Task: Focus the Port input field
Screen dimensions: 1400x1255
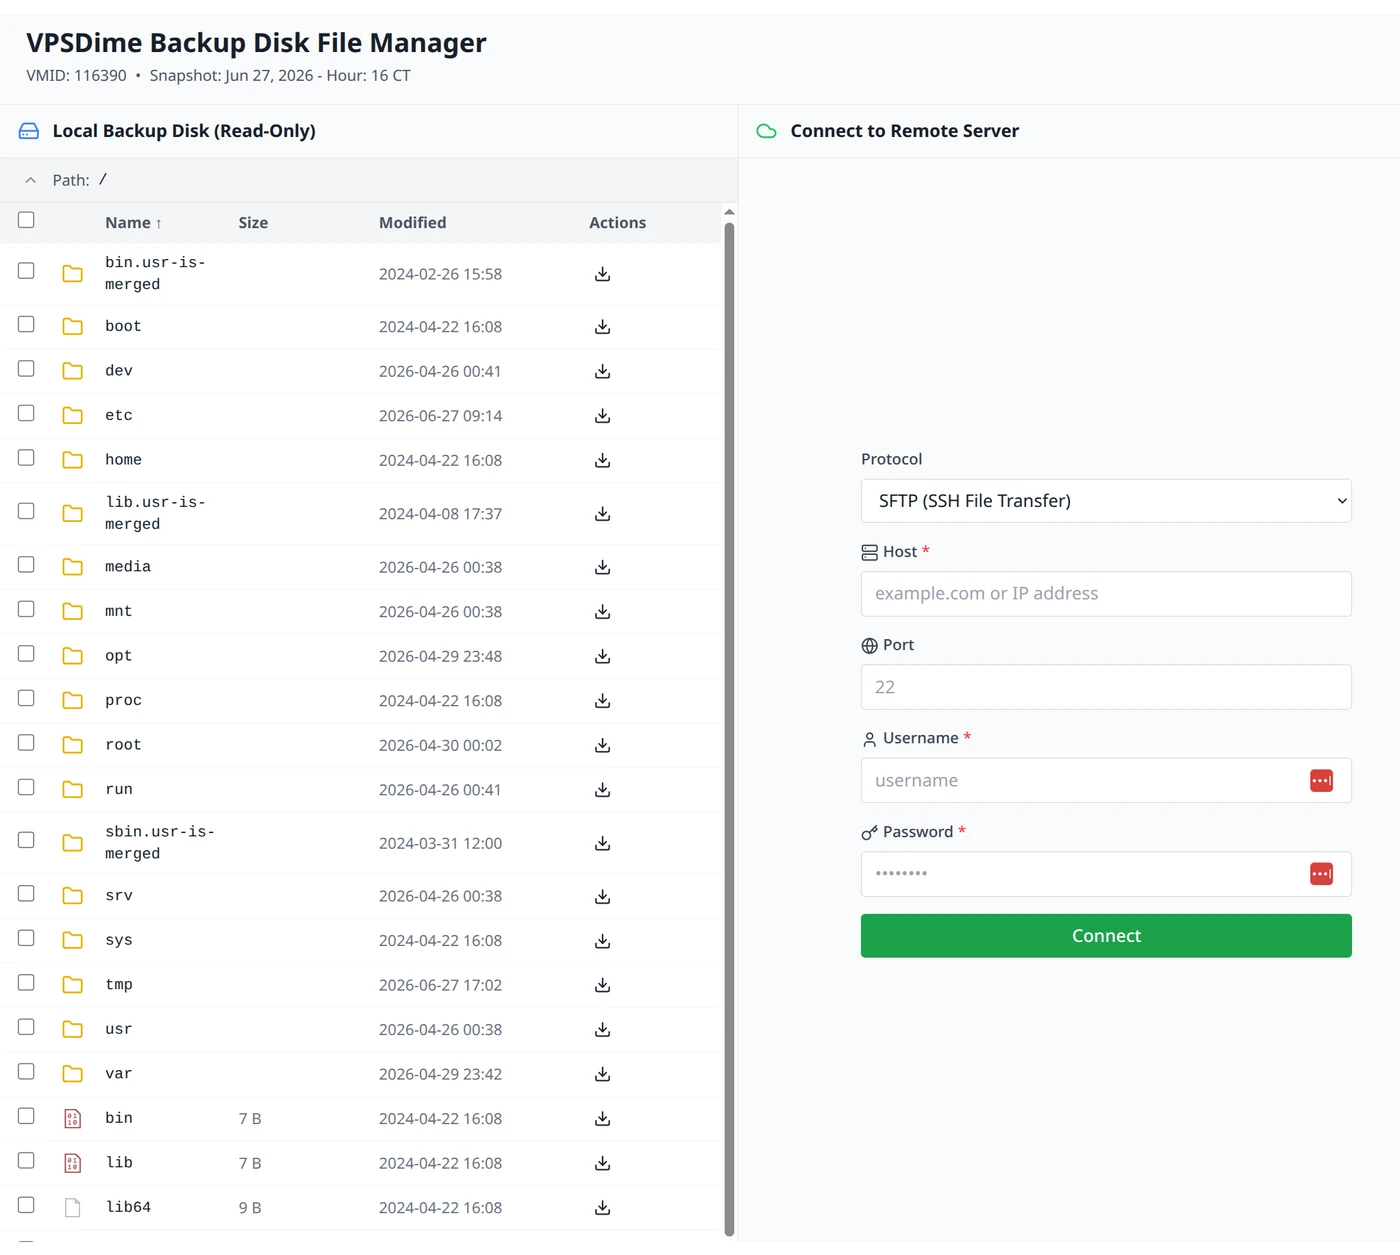Action: pos(1106,687)
